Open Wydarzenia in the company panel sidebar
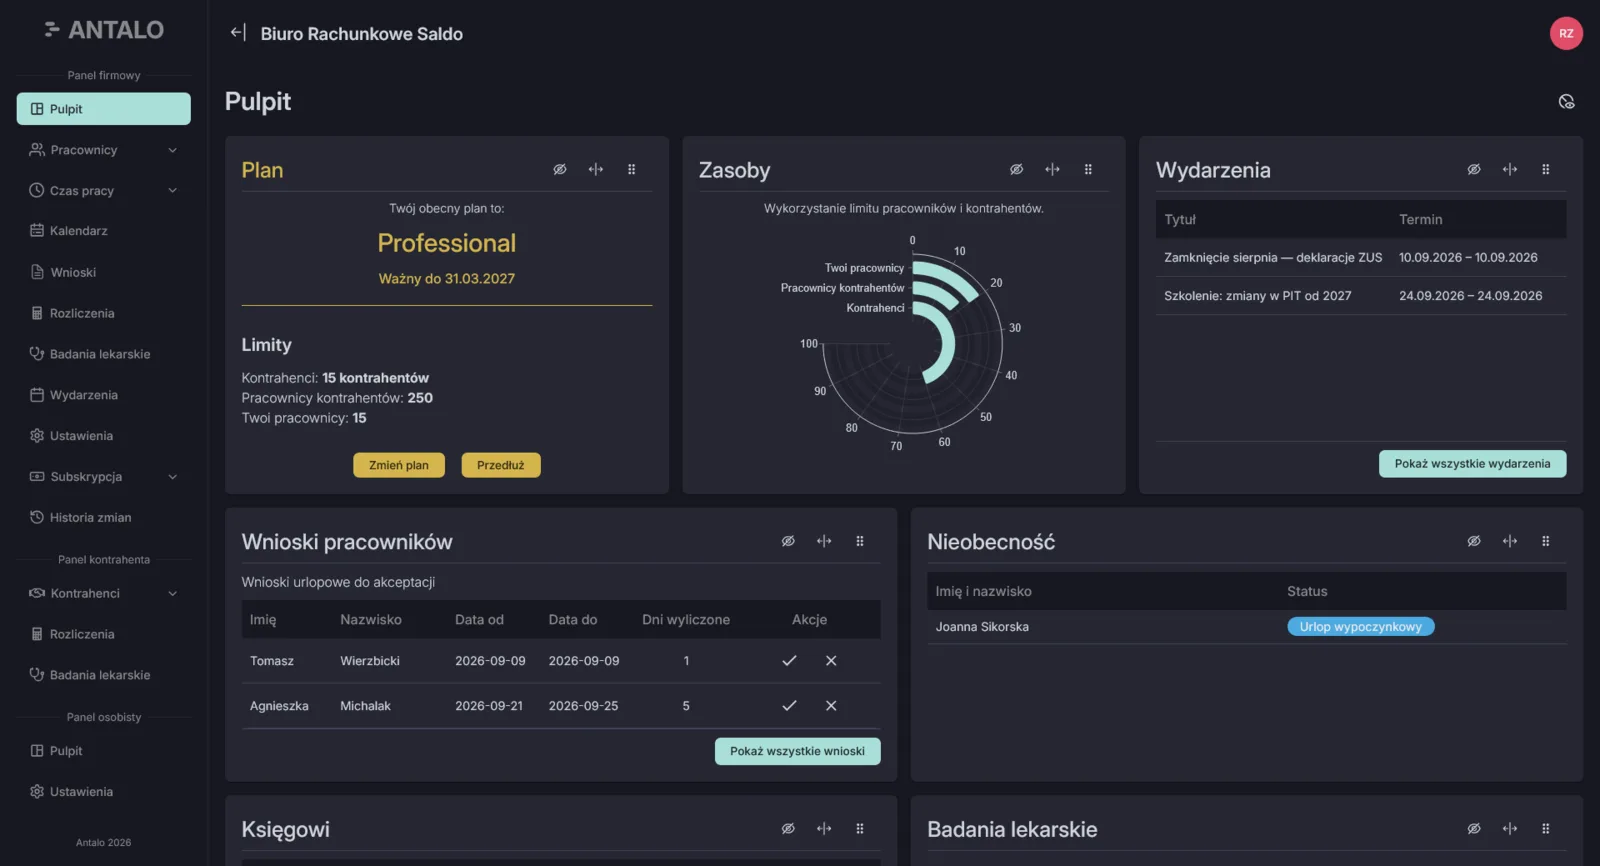Viewport: 1600px width, 866px height. [x=104, y=395]
